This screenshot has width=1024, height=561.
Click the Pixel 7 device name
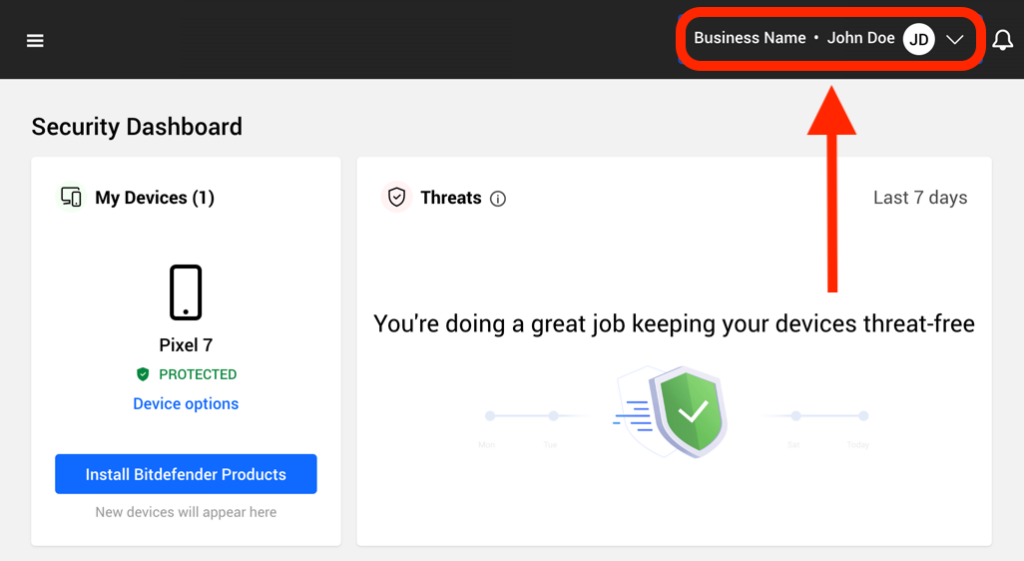pos(185,345)
